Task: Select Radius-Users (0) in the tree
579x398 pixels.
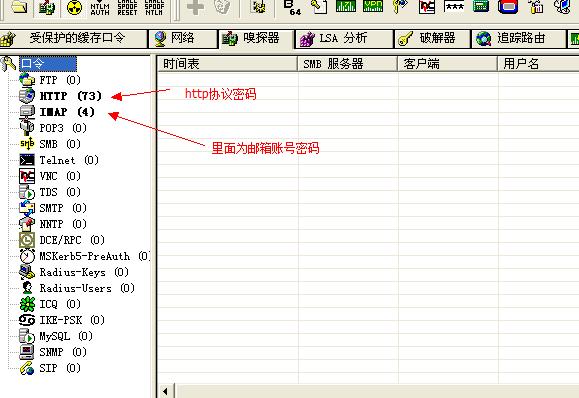Action: click(x=87, y=288)
